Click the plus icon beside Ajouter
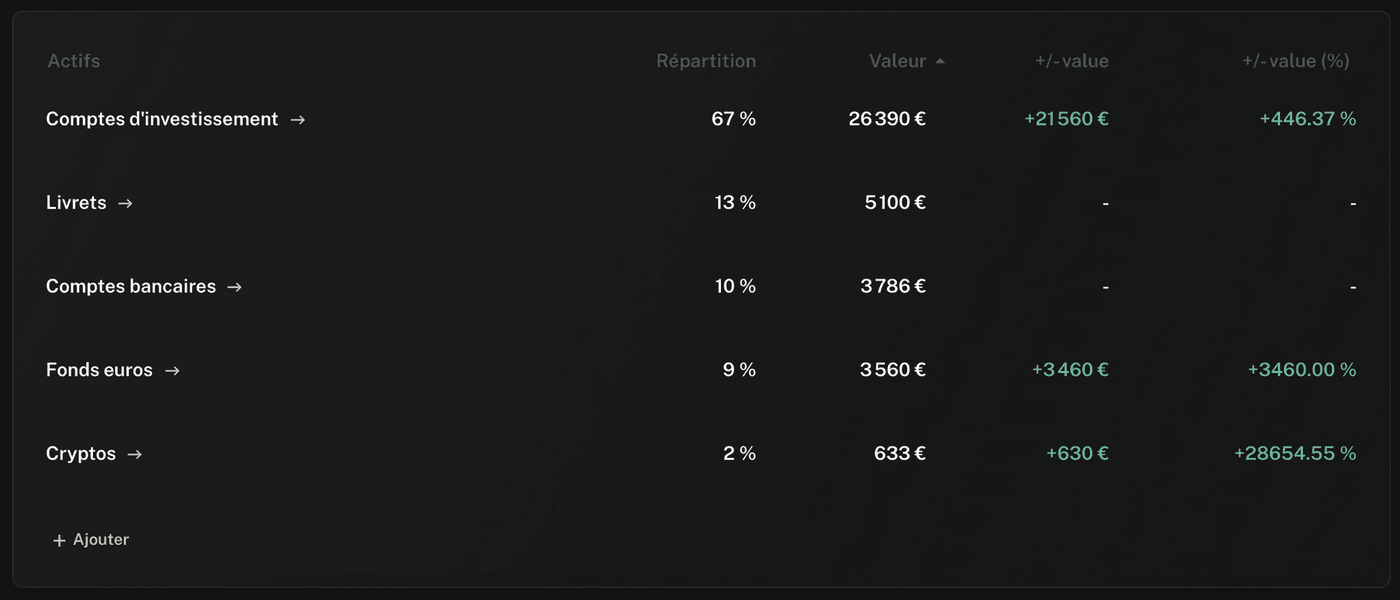Image resolution: width=1400 pixels, height=600 pixels. (59, 541)
